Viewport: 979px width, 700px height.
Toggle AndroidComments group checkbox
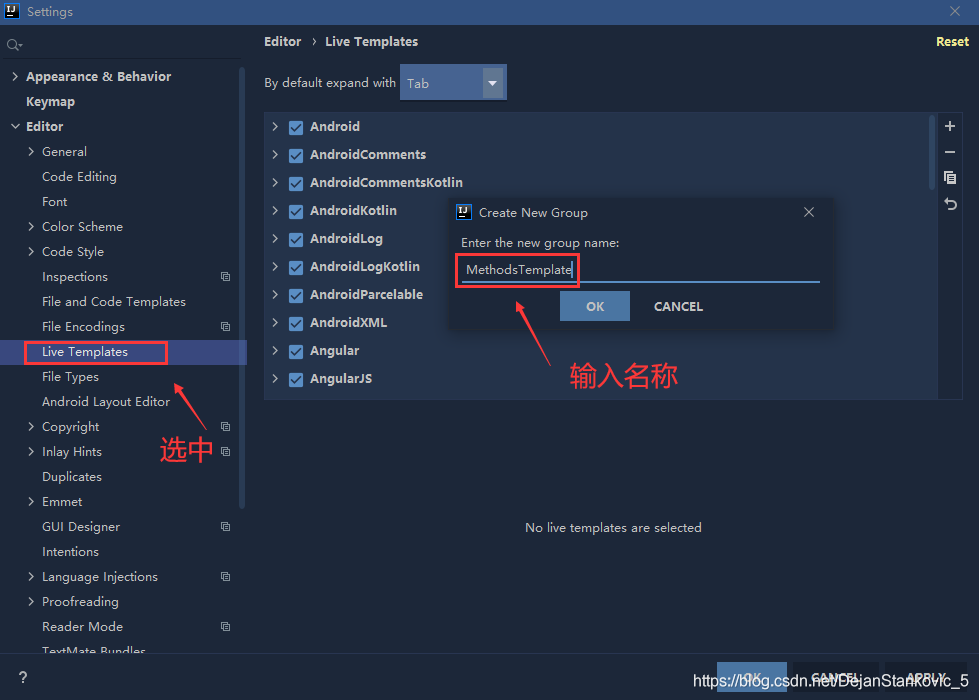[296, 155]
